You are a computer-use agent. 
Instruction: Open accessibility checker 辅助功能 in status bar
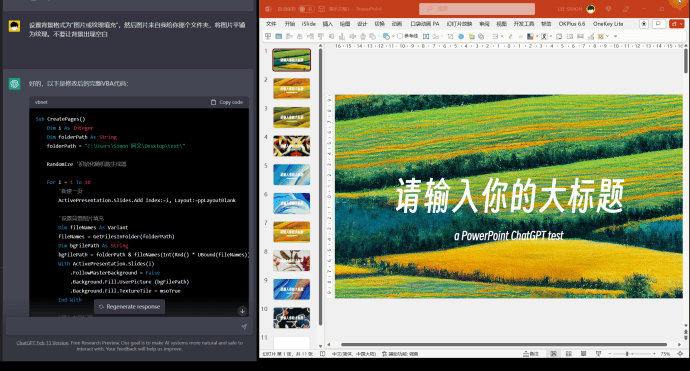[x=400, y=354]
